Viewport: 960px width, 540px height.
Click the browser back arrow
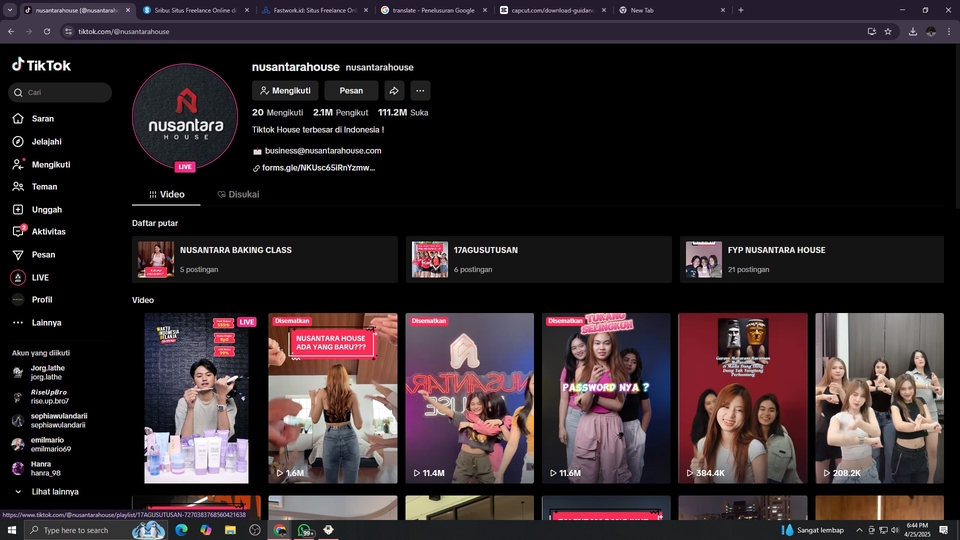click(11, 31)
